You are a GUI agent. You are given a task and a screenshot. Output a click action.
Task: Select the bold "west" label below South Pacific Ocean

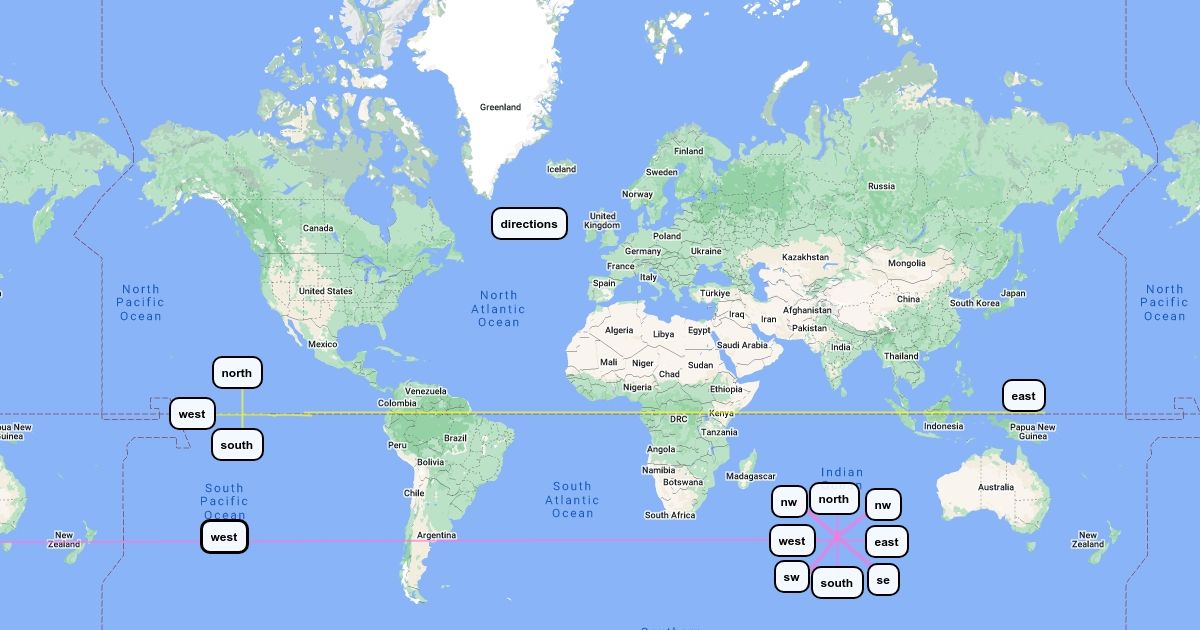coord(224,537)
